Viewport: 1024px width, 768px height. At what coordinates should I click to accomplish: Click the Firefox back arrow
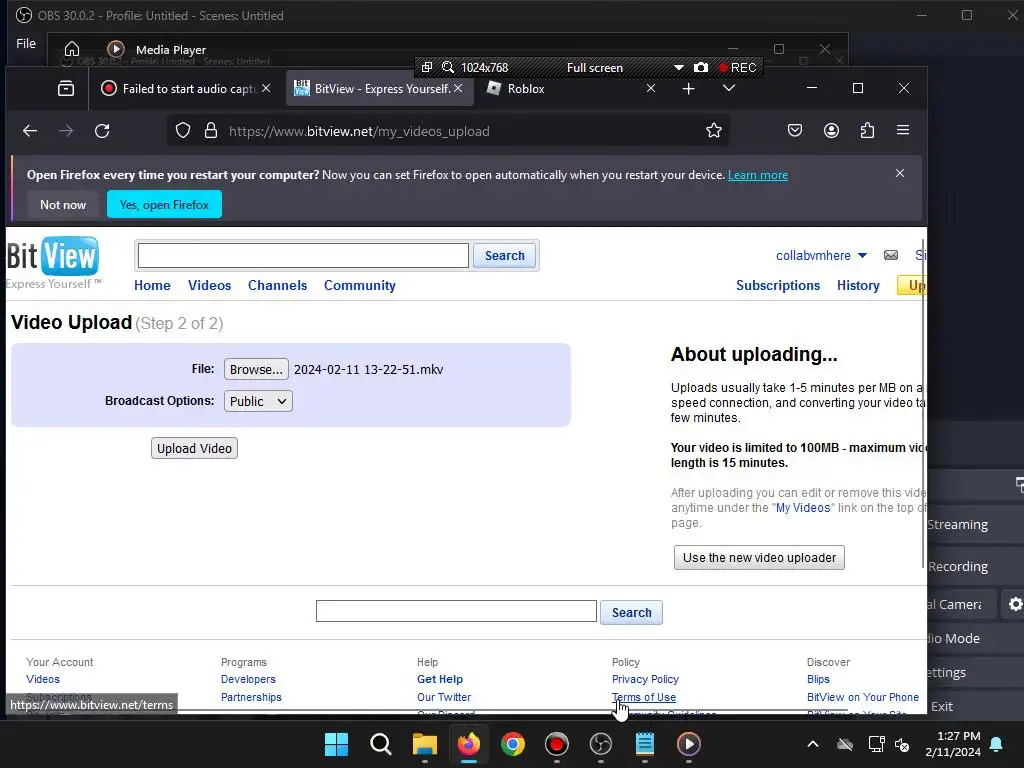30,131
